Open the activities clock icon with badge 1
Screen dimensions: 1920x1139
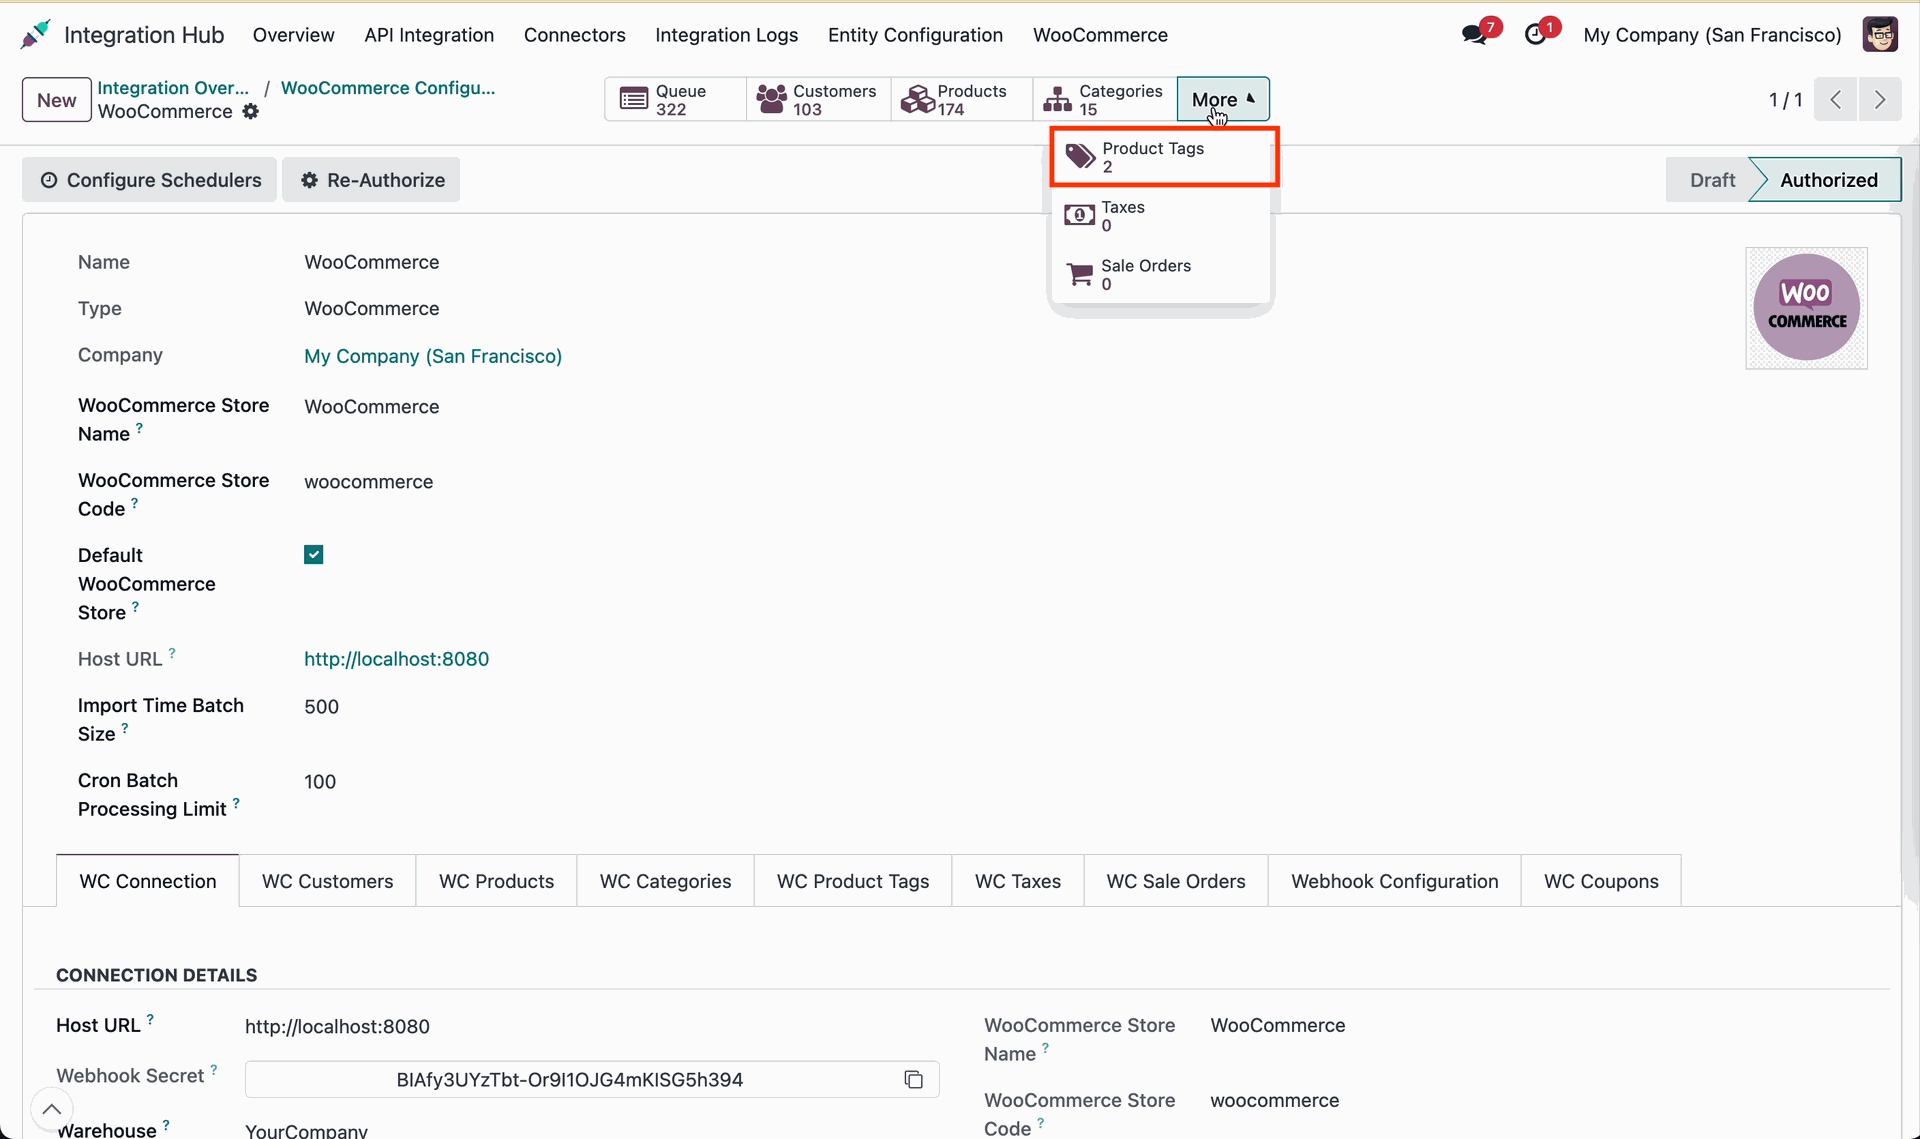pos(1535,35)
